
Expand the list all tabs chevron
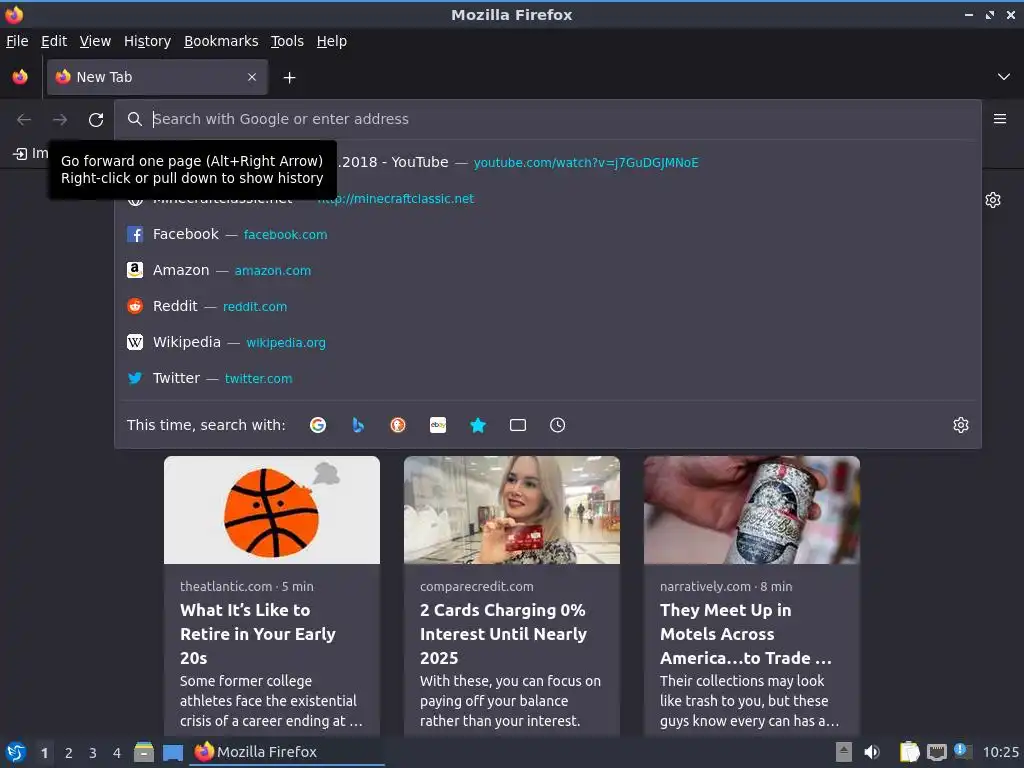click(1004, 77)
